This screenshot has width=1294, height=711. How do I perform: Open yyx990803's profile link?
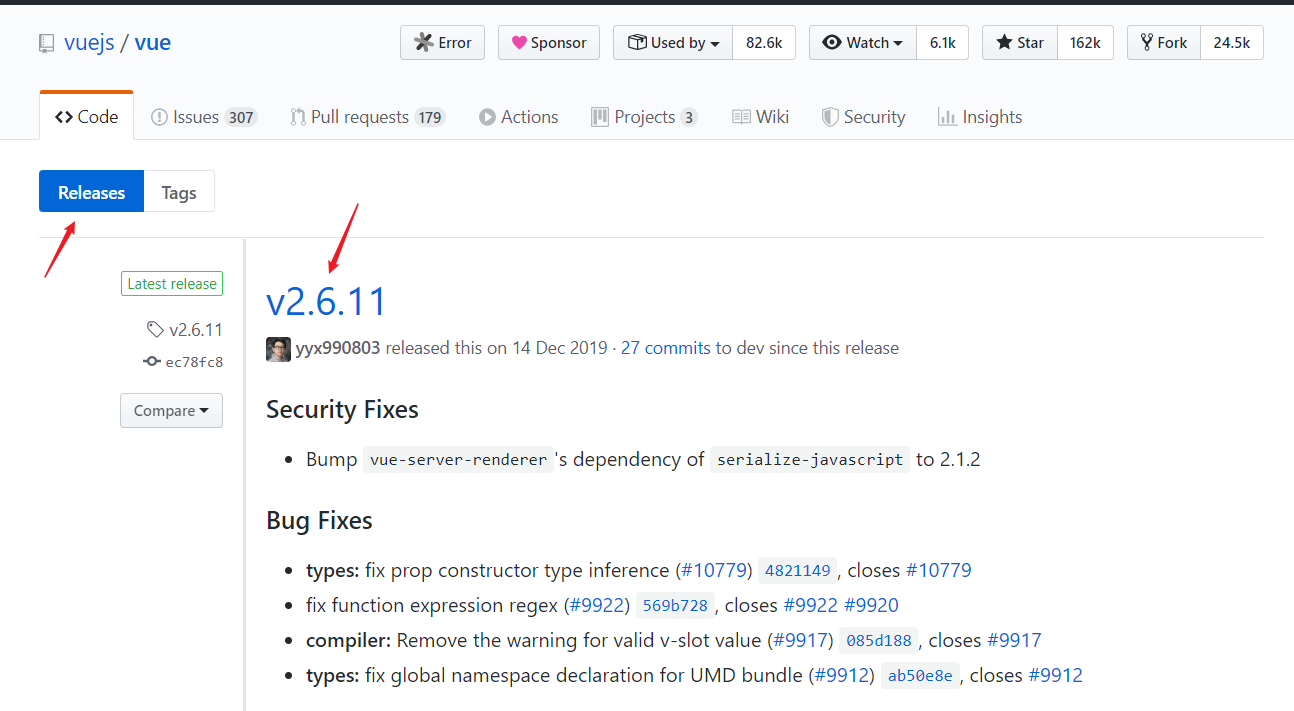[338, 348]
